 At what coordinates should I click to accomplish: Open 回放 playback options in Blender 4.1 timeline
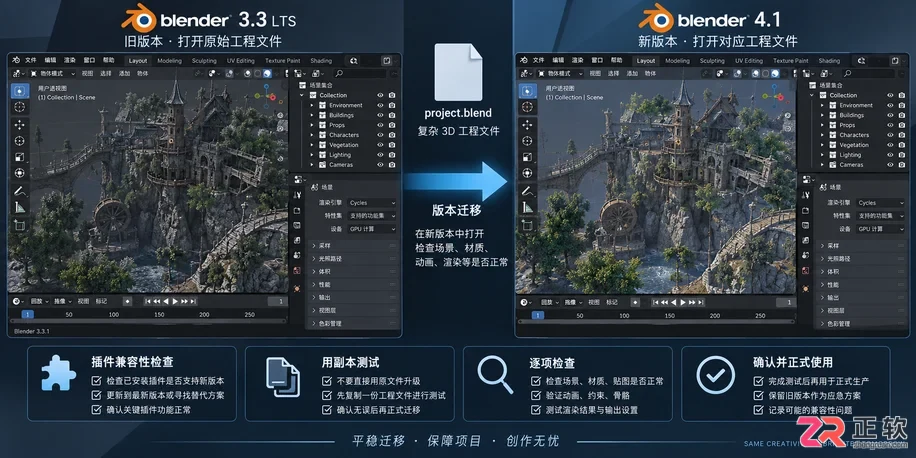click(550, 302)
